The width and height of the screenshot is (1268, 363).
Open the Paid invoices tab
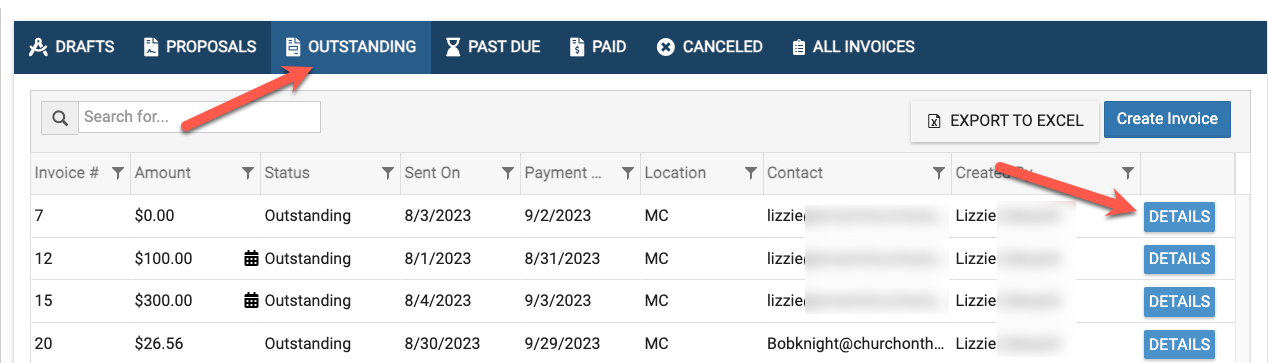[x=598, y=47]
